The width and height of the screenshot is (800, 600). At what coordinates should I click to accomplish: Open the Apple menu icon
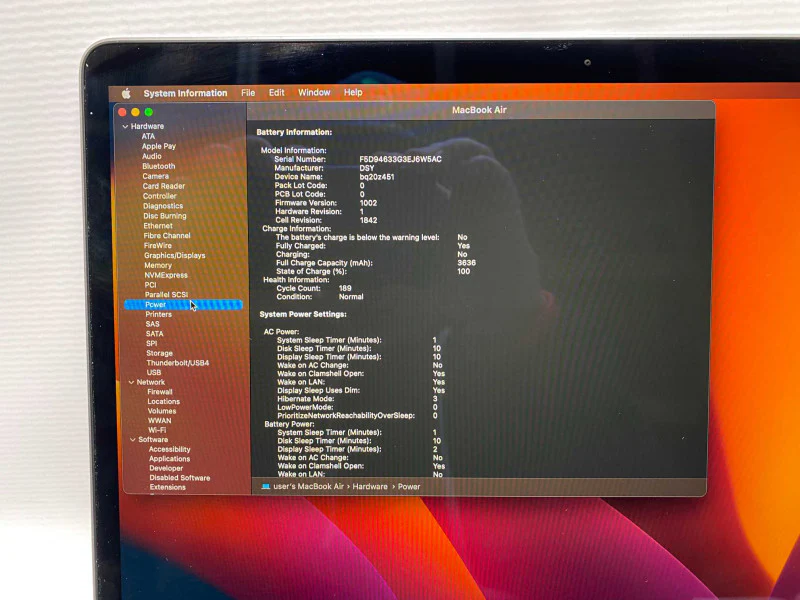click(x=126, y=93)
